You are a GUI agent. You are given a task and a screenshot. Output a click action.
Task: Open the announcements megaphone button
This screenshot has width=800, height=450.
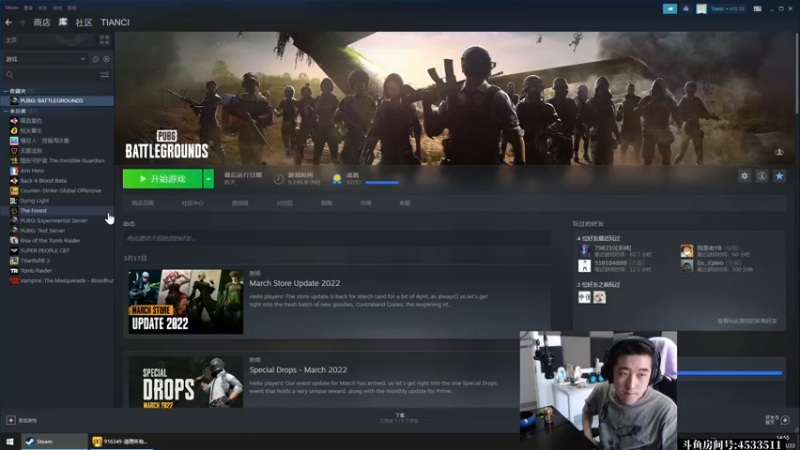click(x=670, y=9)
